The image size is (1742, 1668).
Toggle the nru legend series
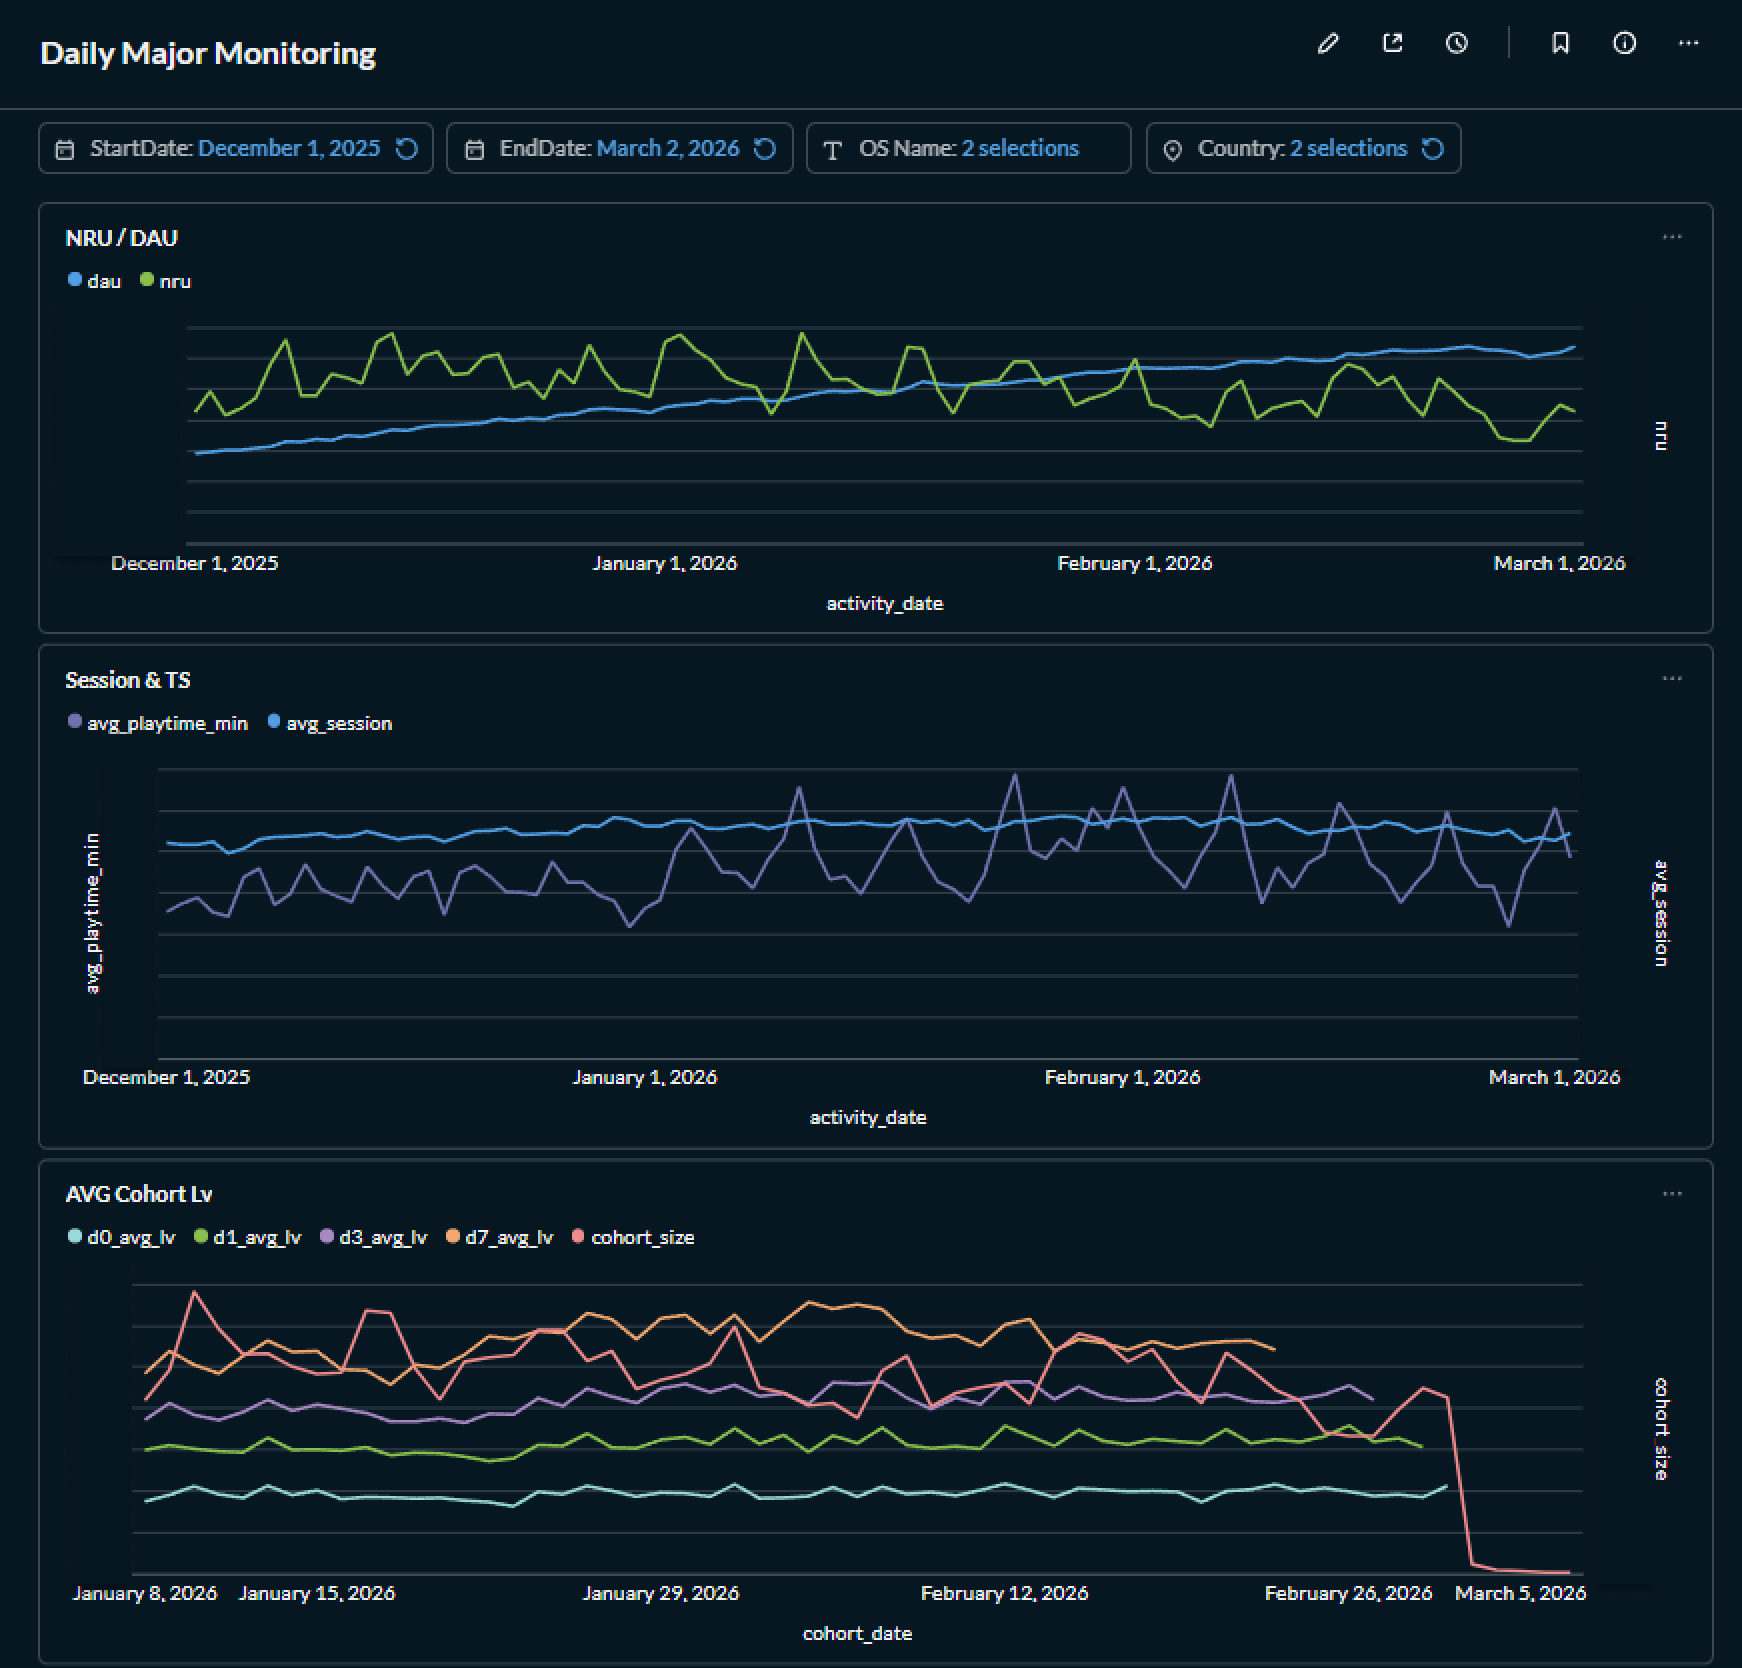pos(166,281)
